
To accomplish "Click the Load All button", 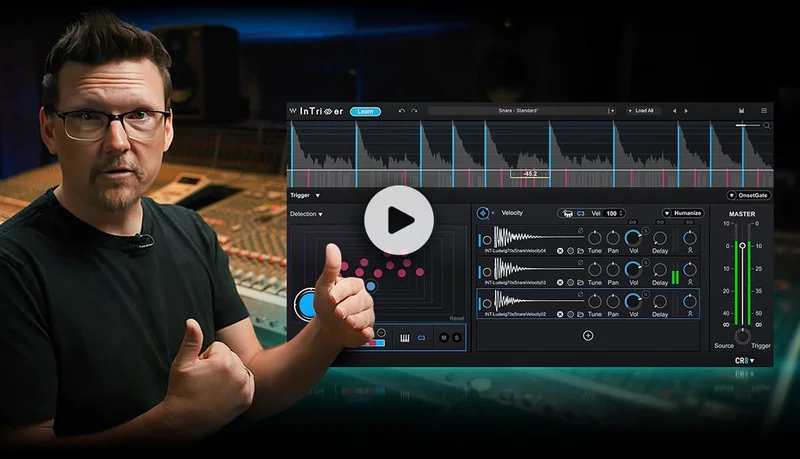I will click(x=643, y=111).
